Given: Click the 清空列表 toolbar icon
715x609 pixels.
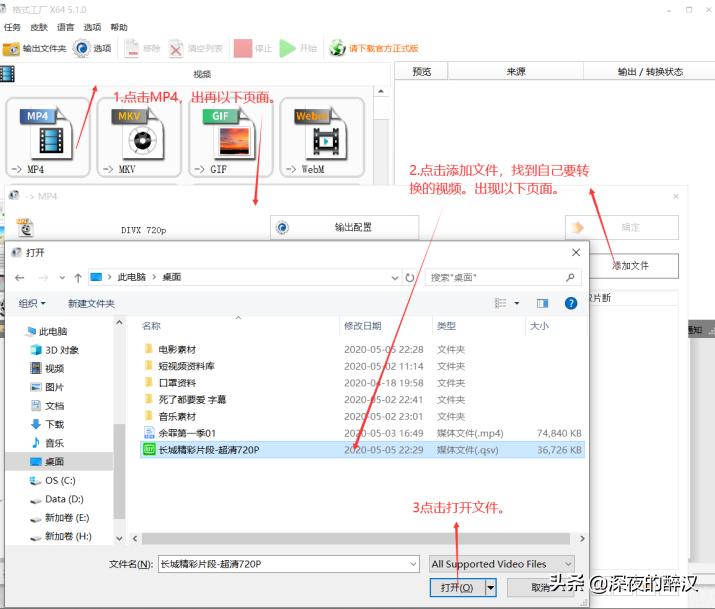Looking at the screenshot, I should click(176, 48).
